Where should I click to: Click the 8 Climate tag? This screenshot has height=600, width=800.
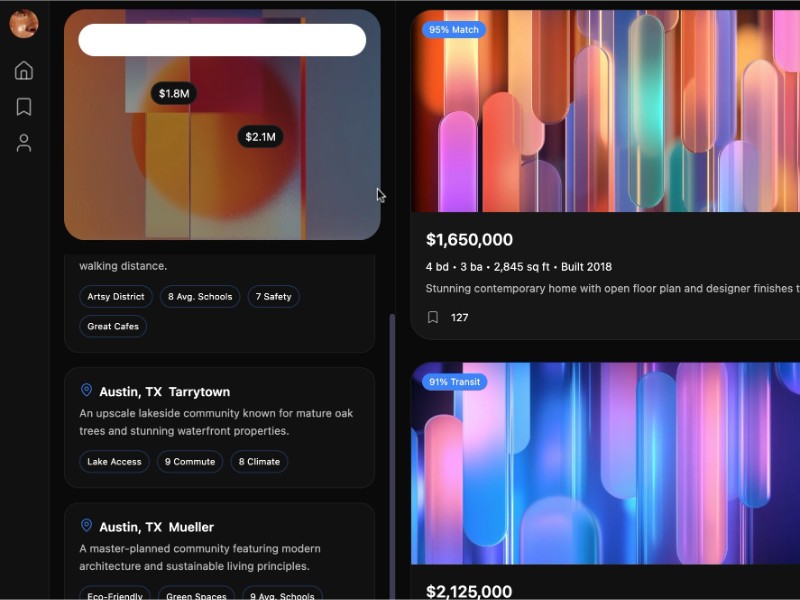tap(259, 462)
